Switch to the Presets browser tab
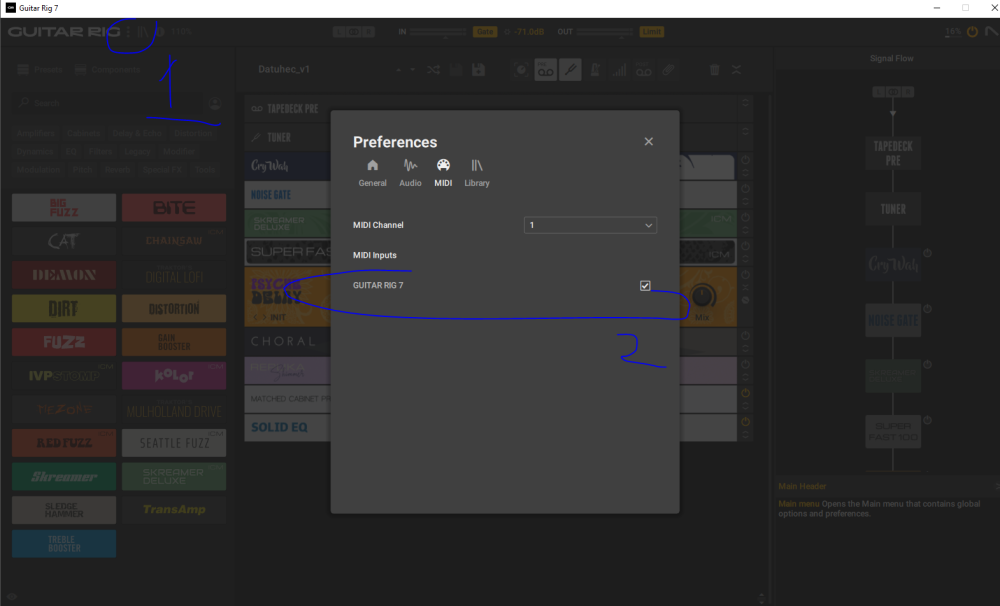1000x606 pixels. click(40, 69)
